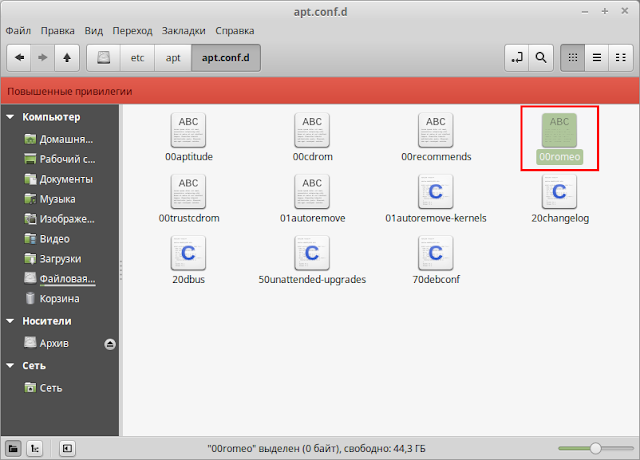This screenshot has width=640, height=460.
Task: Open the Переход menu
Action: click(x=132, y=31)
